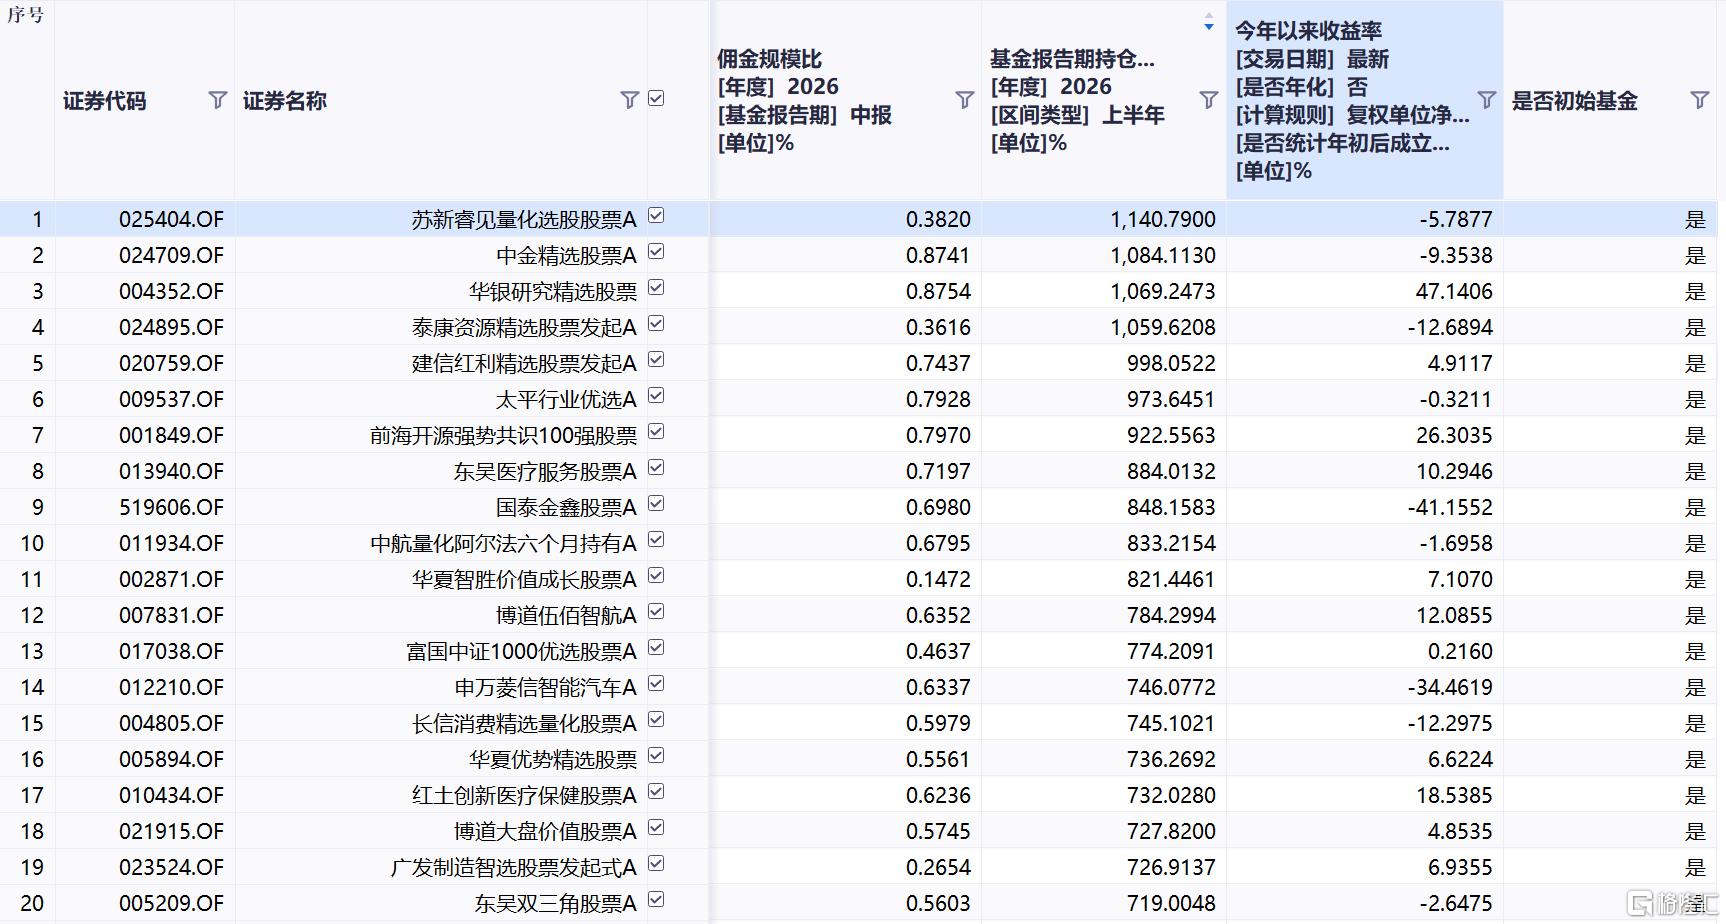Click fund name 太平行业优选A
This screenshot has width=1726, height=924.
[566, 399]
